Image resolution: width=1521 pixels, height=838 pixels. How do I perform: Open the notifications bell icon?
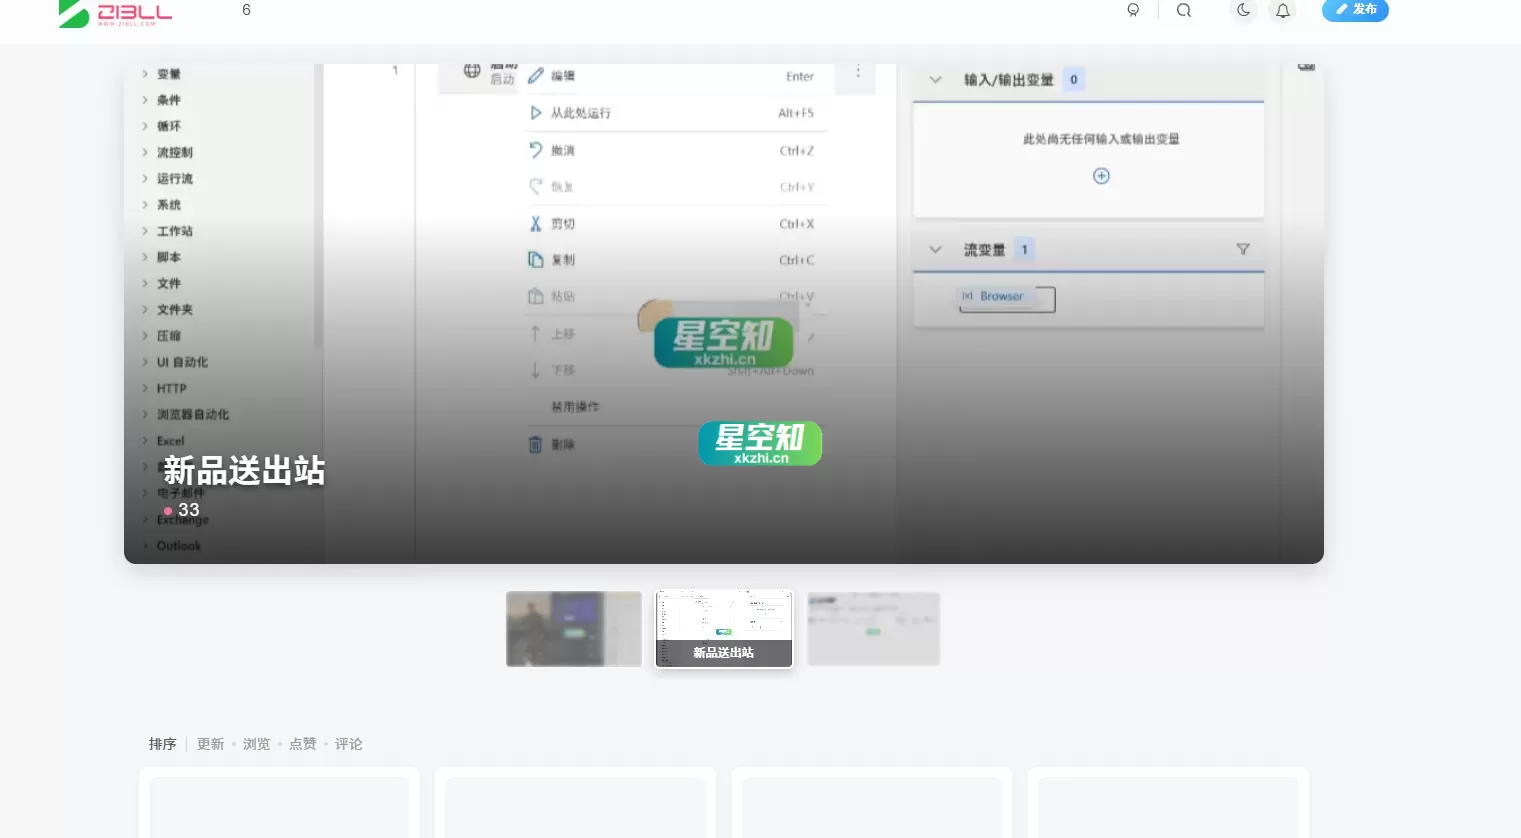(1283, 10)
